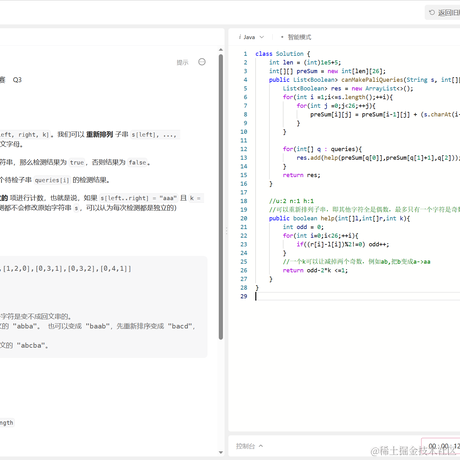This screenshot has width=460, height=460.
Task: Click the 'int odd = 0;' code line
Action: (303, 227)
